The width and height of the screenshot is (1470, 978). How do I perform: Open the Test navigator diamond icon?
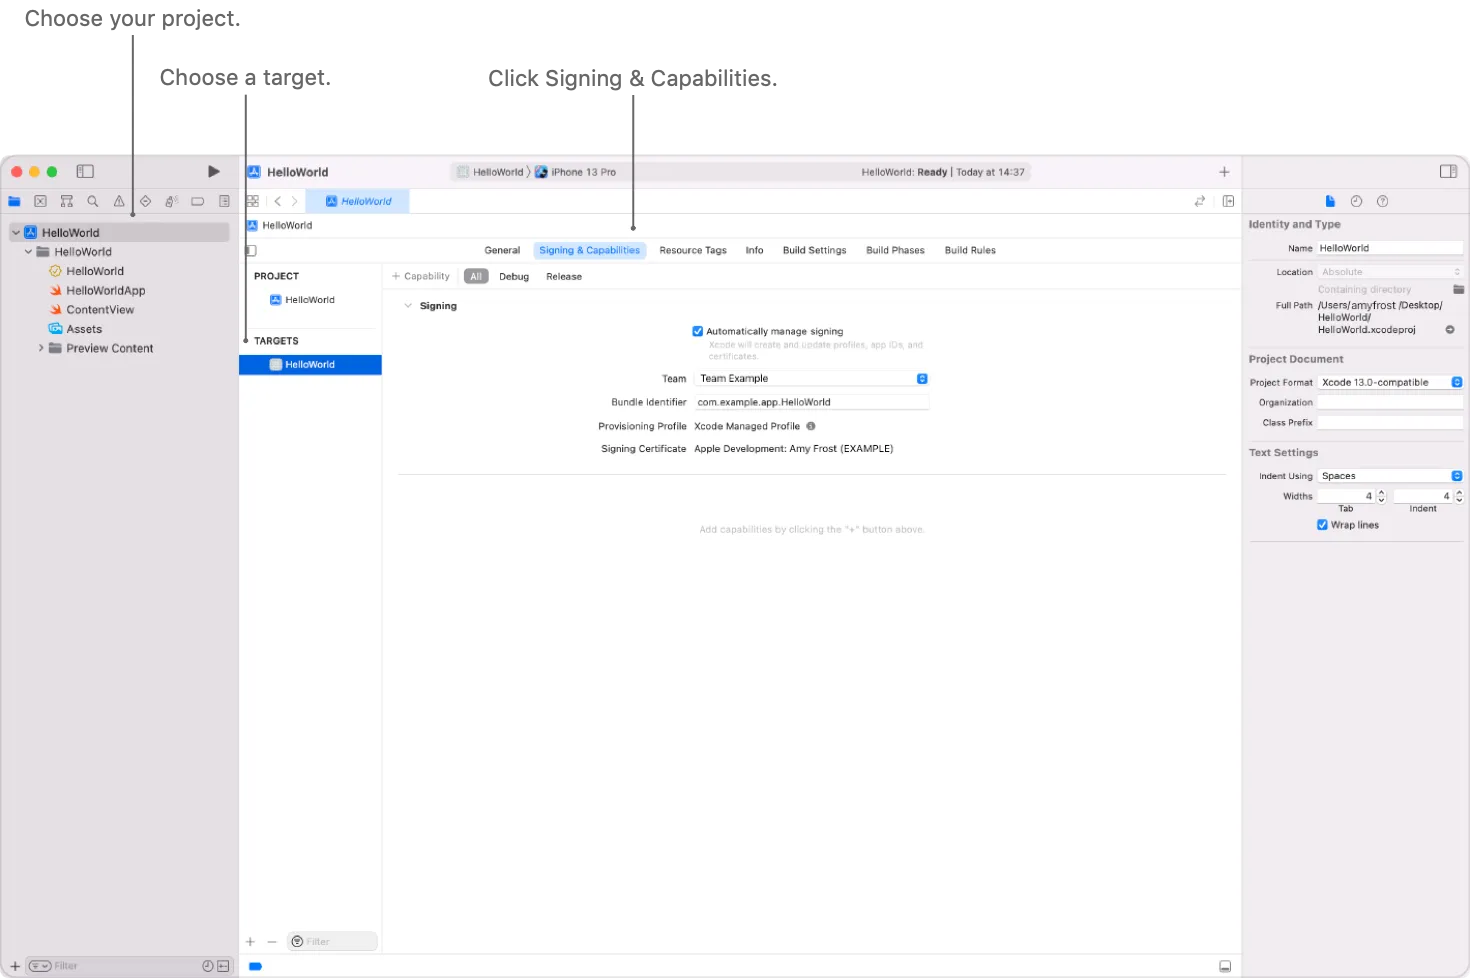145,201
